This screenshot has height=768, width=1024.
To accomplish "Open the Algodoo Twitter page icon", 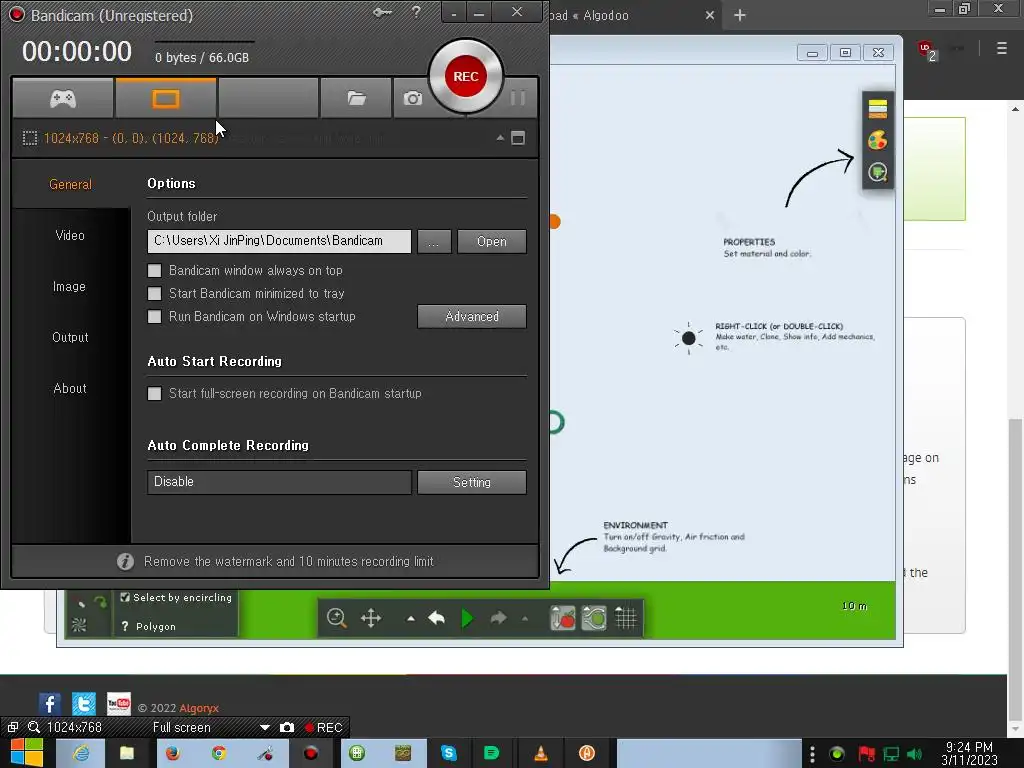I will (84, 704).
